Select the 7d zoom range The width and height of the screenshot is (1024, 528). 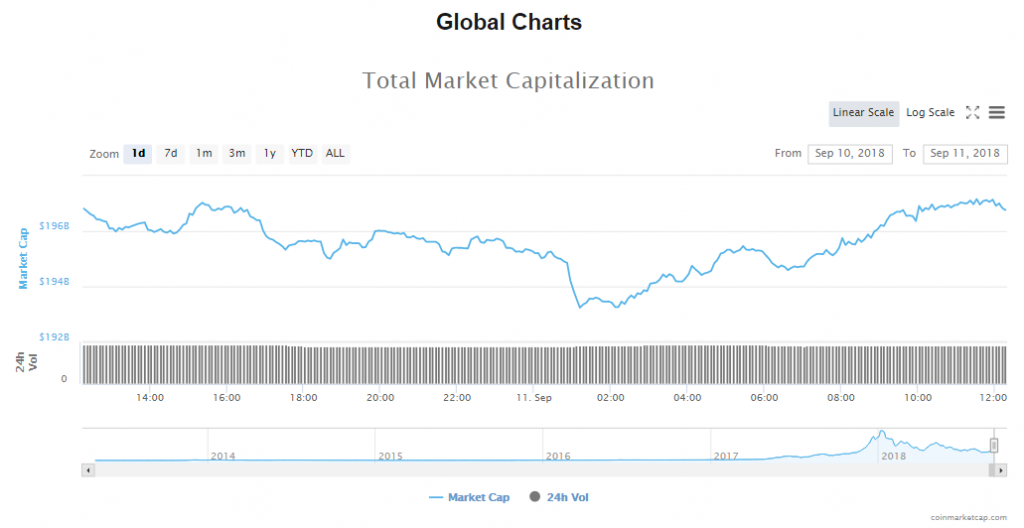tap(171, 154)
